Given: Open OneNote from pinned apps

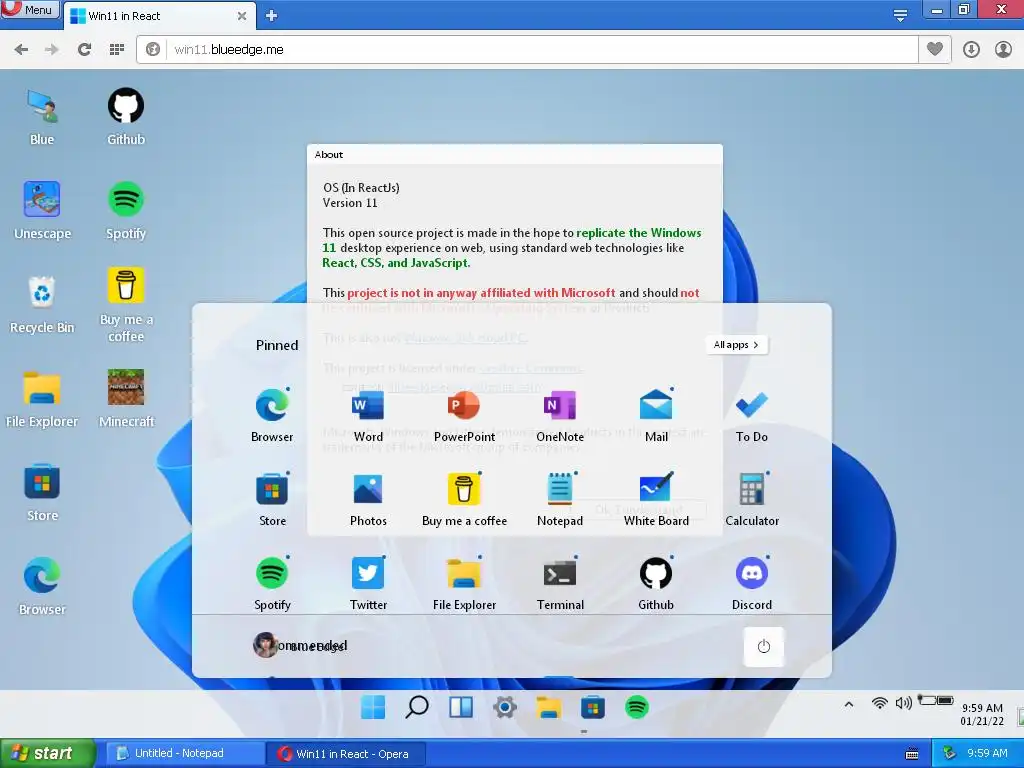Looking at the screenshot, I should click(x=560, y=415).
